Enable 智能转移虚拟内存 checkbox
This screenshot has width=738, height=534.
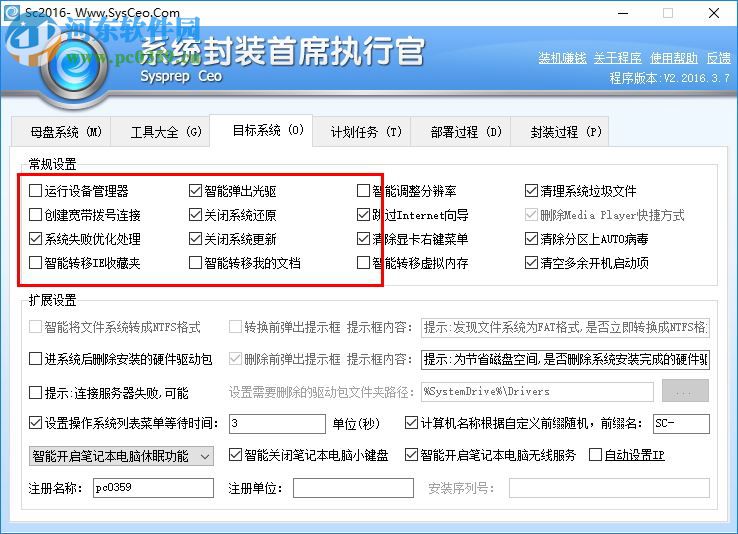click(x=363, y=263)
